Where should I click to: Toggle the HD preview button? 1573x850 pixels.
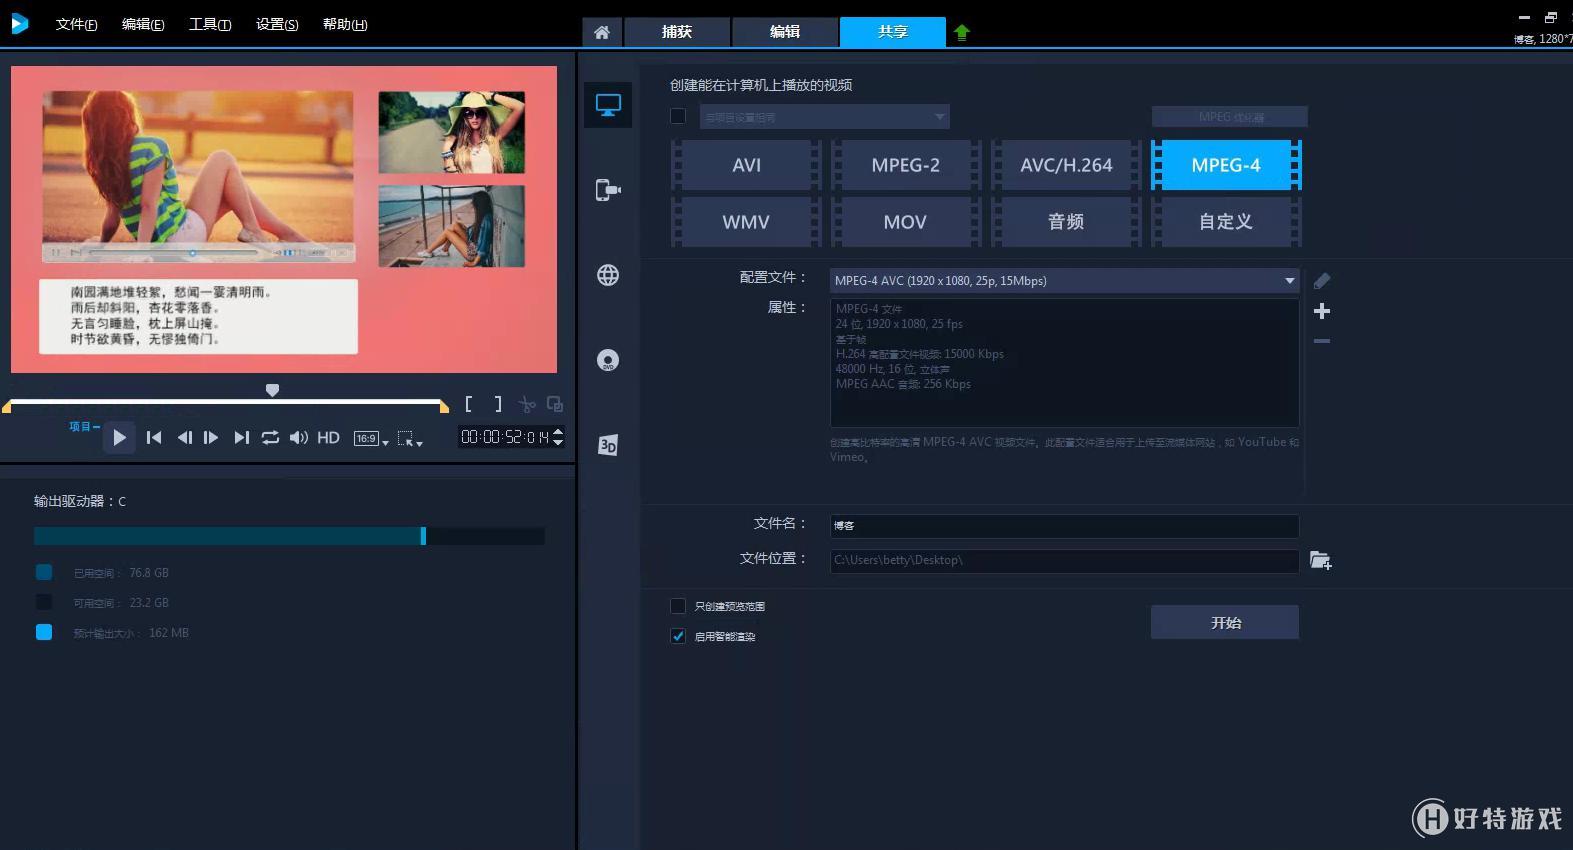(328, 437)
